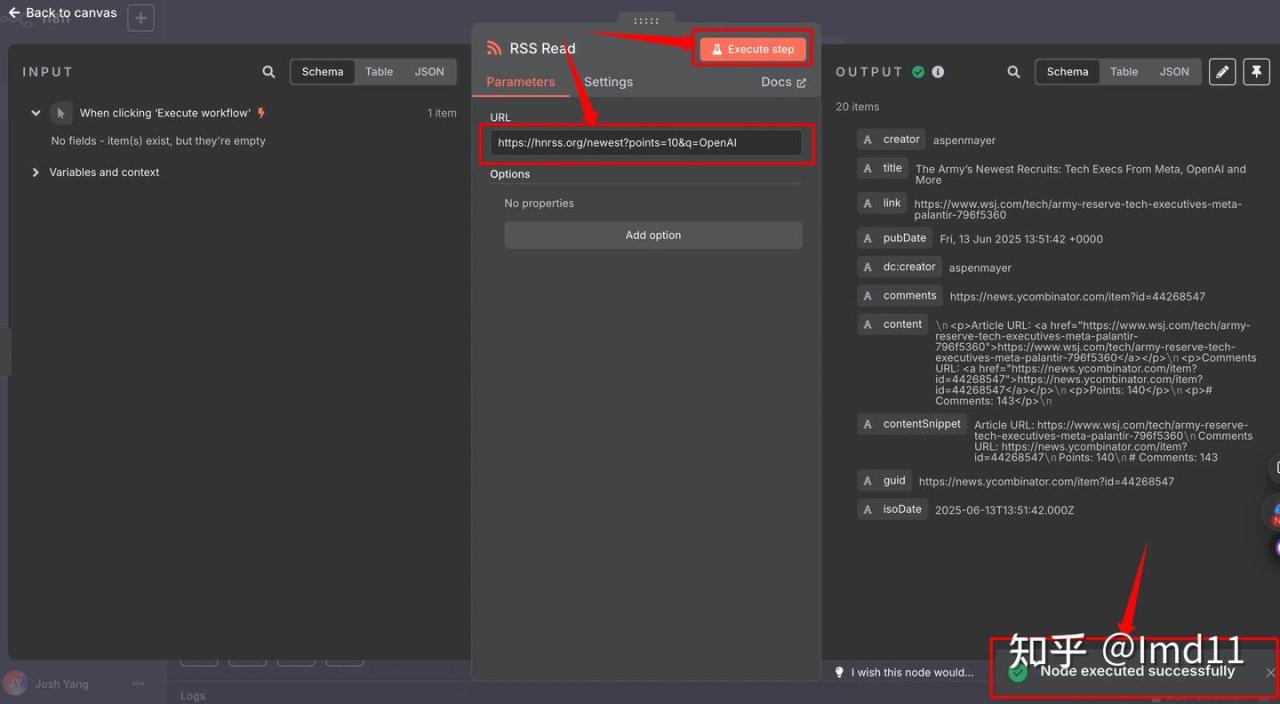Select the Parameters tab
Screen dimensions: 1280x704
[520, 82]
